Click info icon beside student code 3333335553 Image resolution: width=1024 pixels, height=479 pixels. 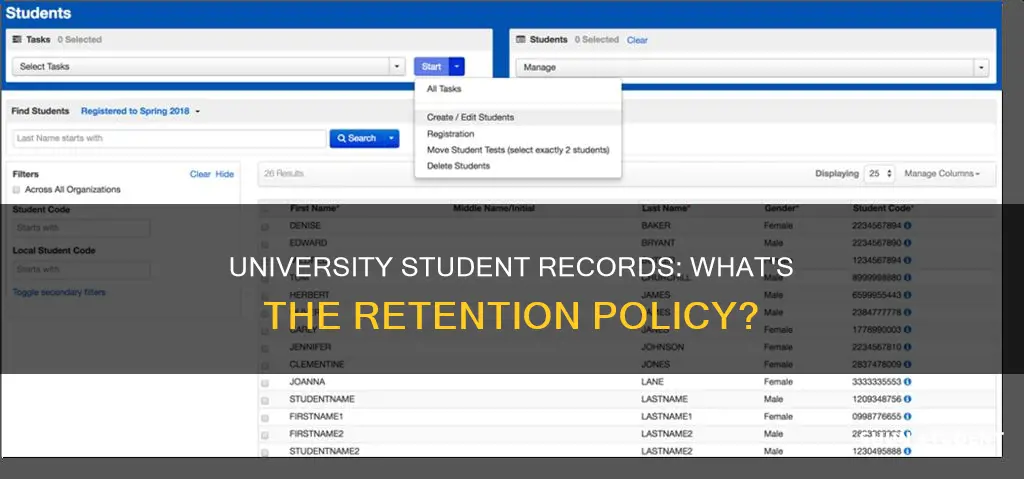pos(908,382)
